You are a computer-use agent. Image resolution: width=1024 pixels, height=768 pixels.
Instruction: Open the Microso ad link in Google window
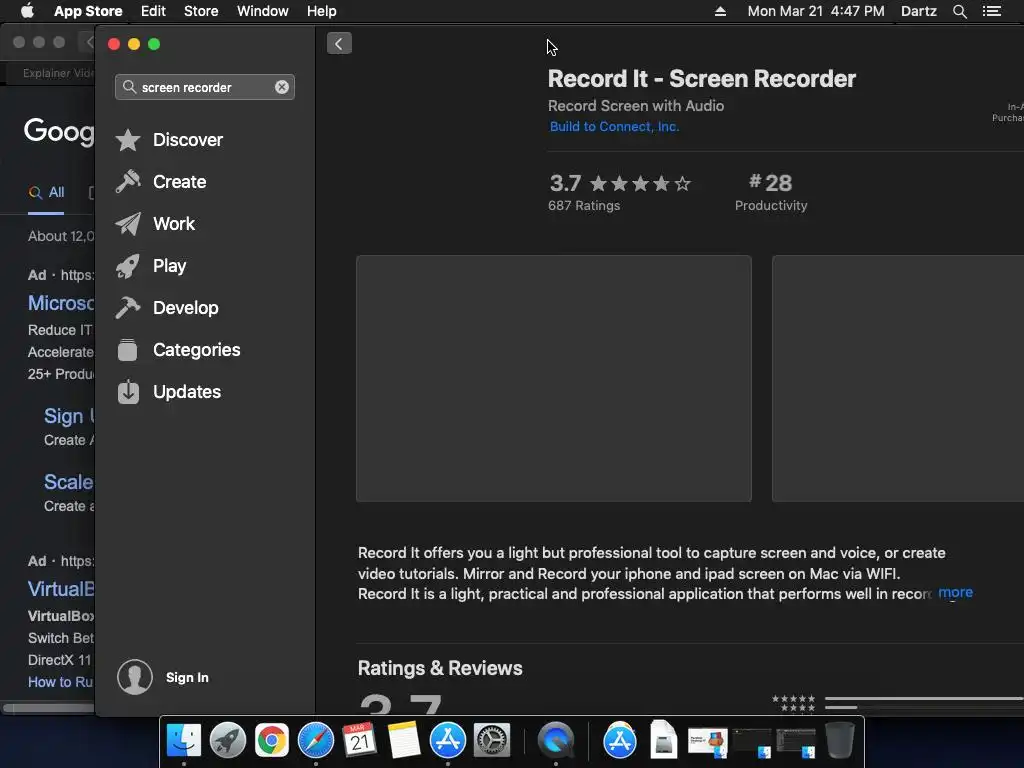61,303
